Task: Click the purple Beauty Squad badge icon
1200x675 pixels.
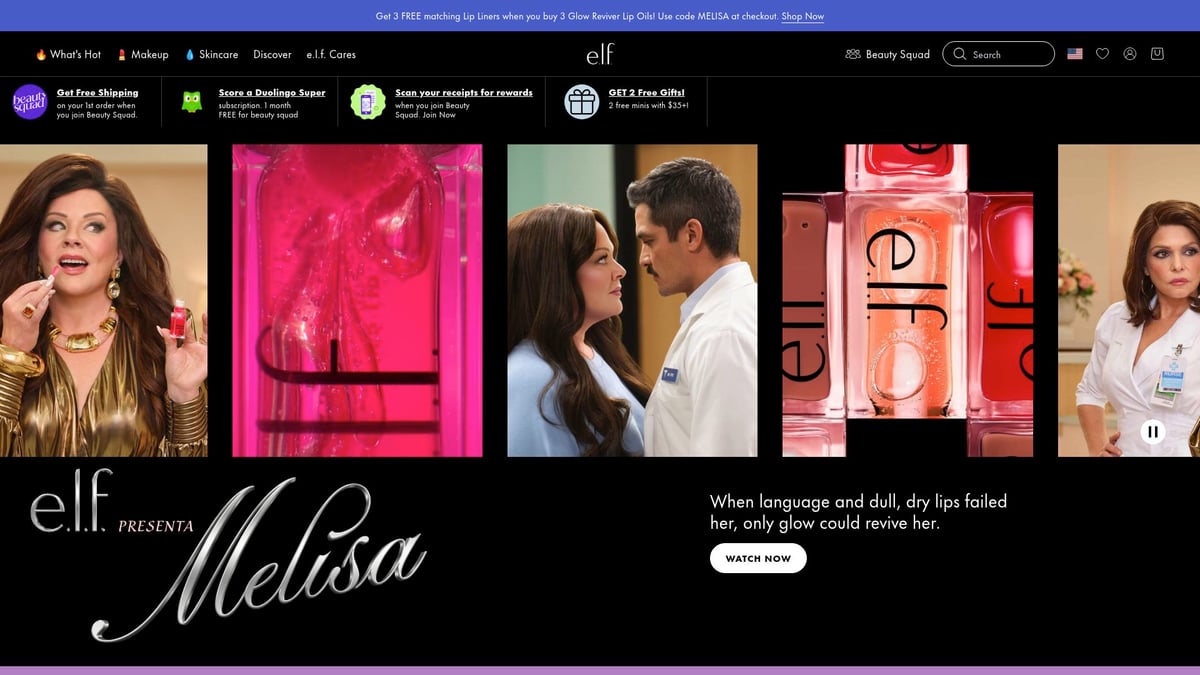Action: 29,102
